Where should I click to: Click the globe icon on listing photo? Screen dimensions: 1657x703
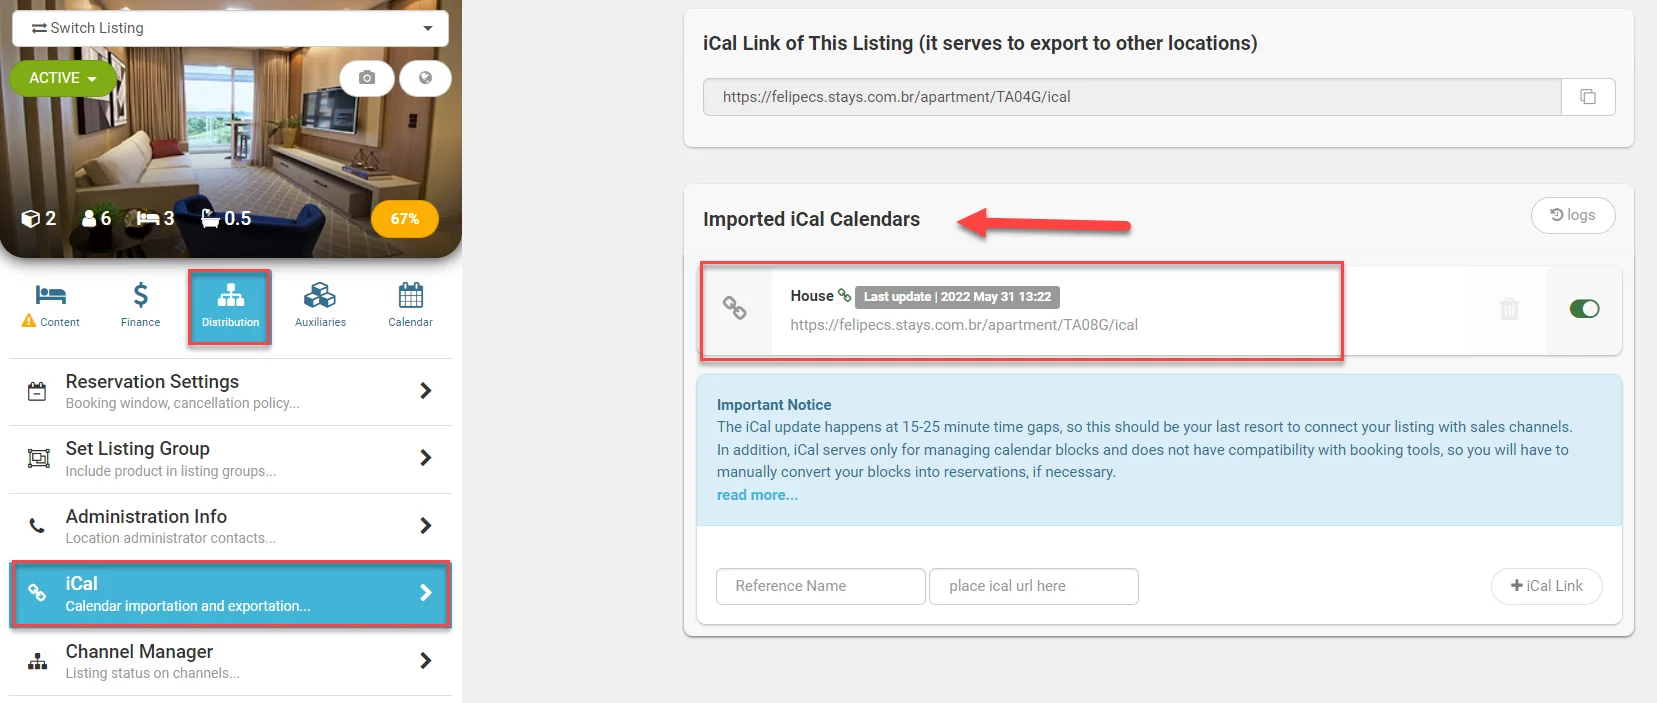pos(425,78)
